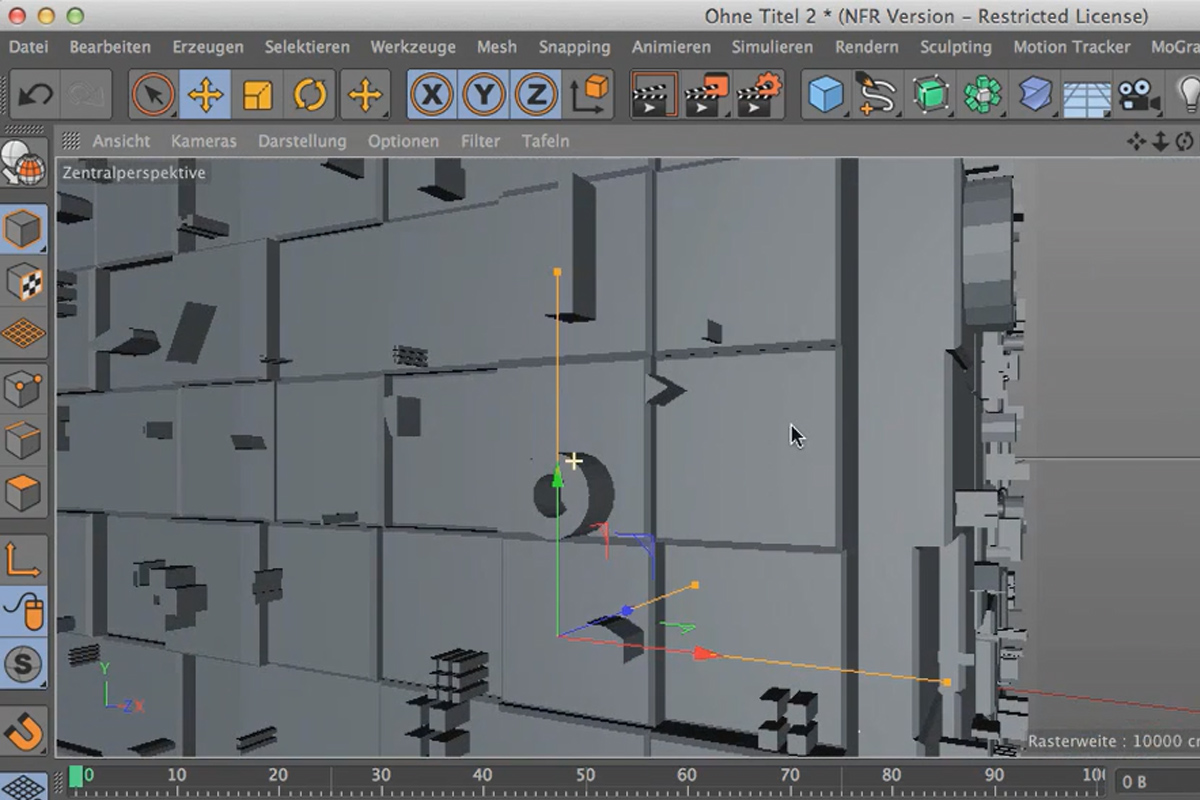
Task: Open Filter in viewport menu
Action: (480, 141)
